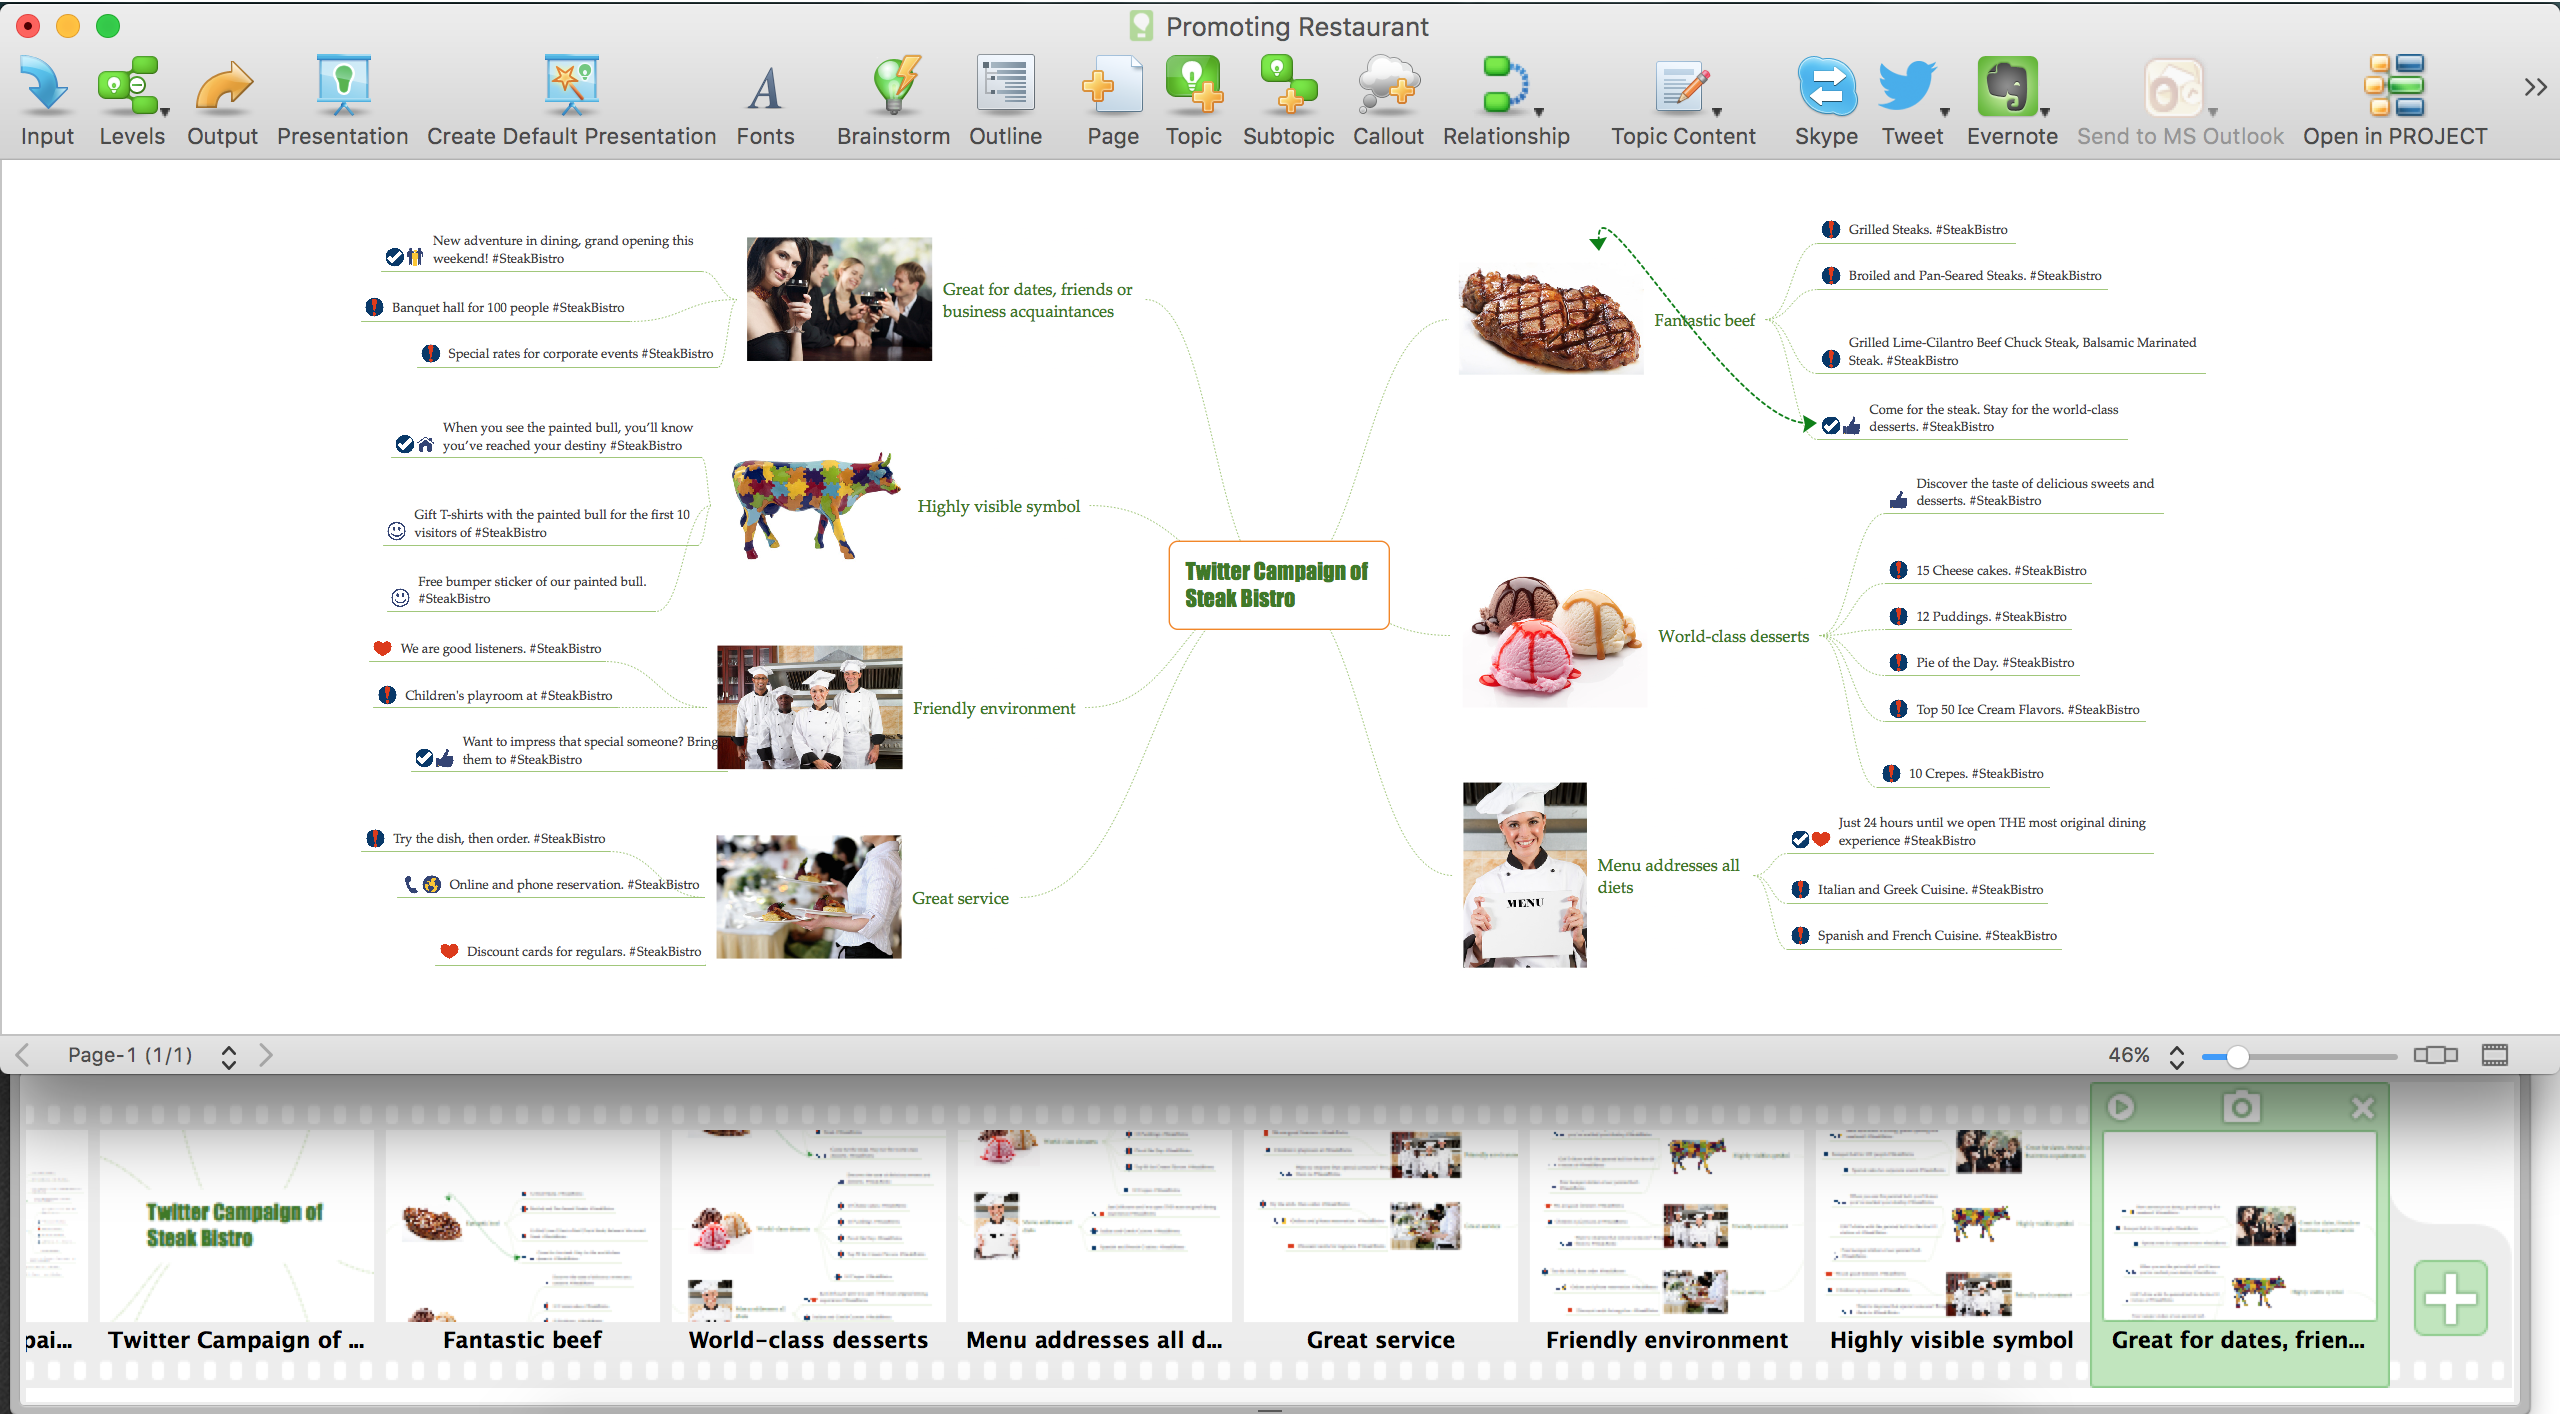Click the zoom level slider

click(2238, 1056)
